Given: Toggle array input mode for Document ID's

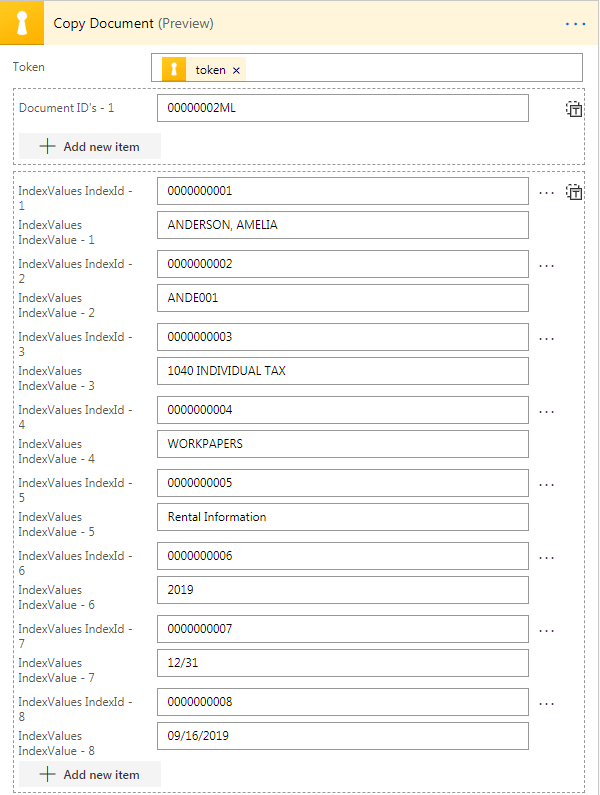Looking at the screenshot, I should click(x=574, y=109).
